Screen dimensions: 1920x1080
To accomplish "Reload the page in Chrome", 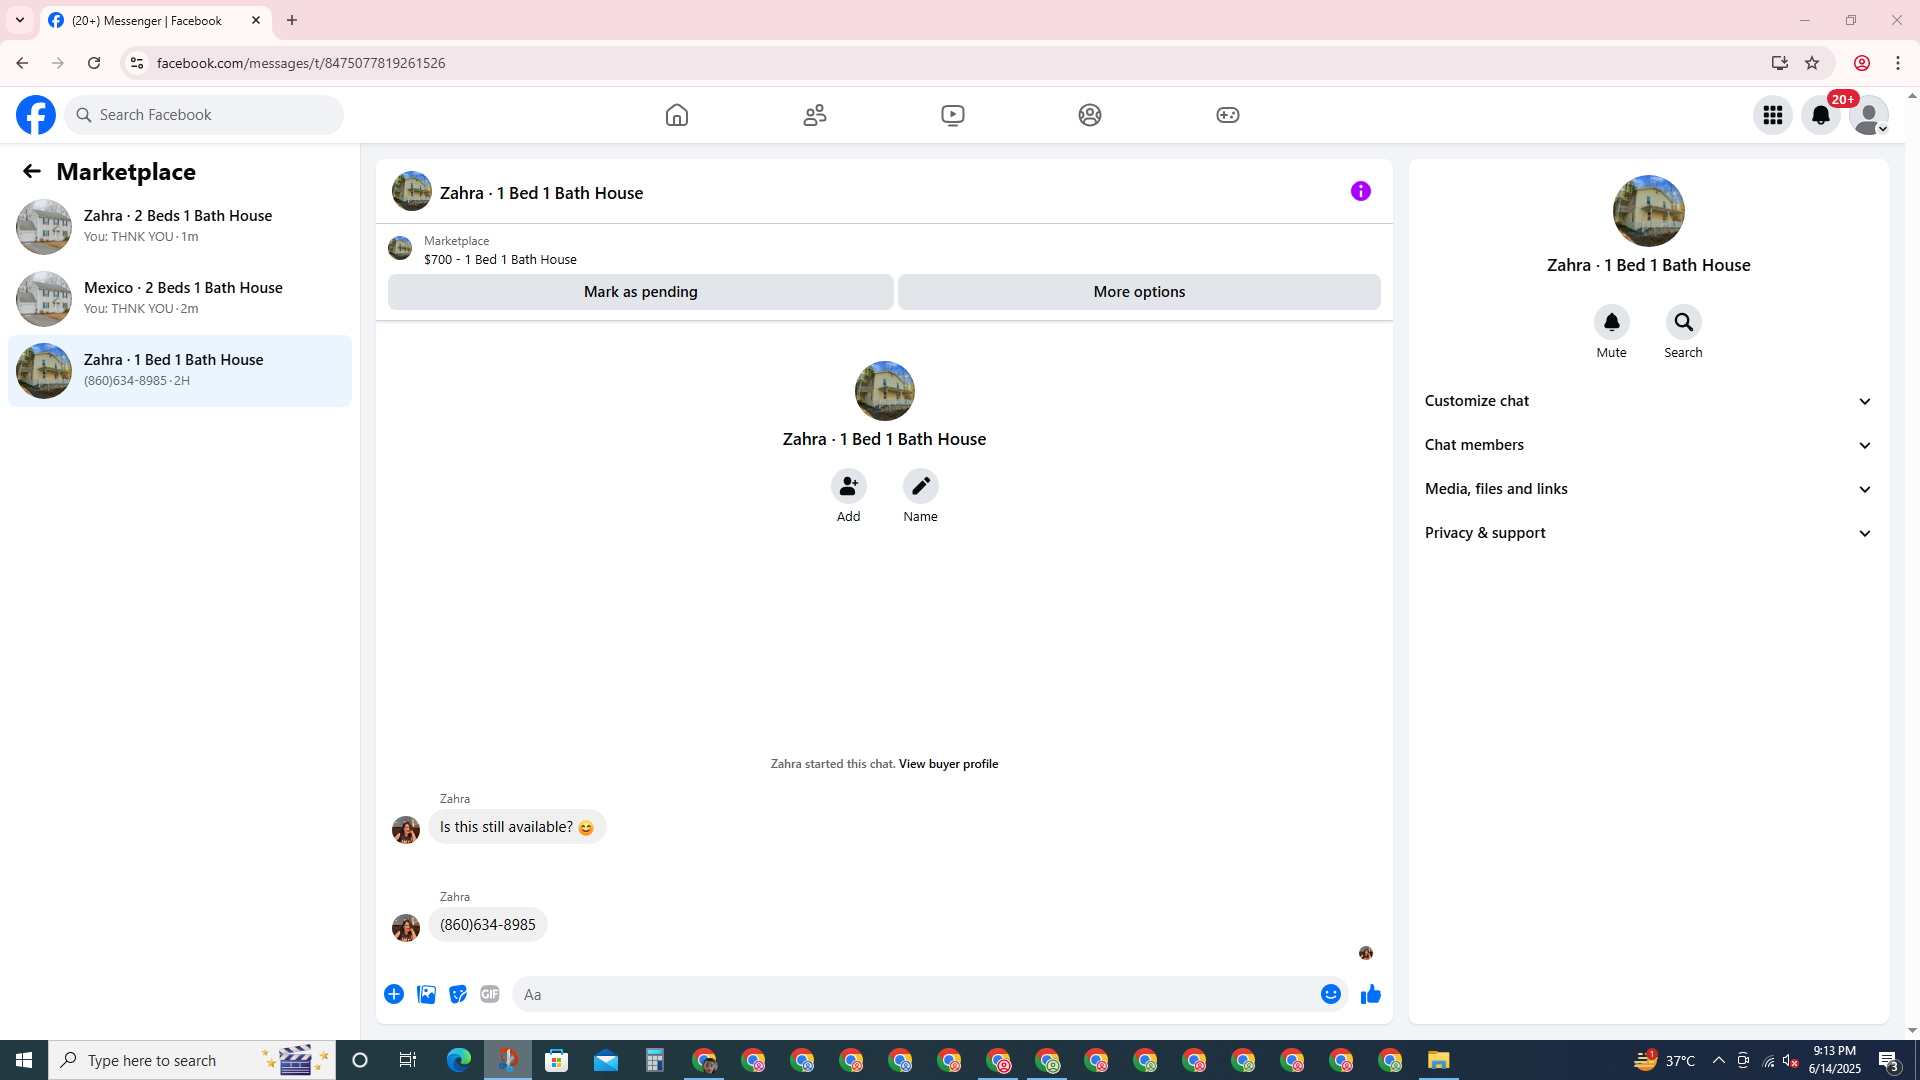I will [x=94, y=63].
